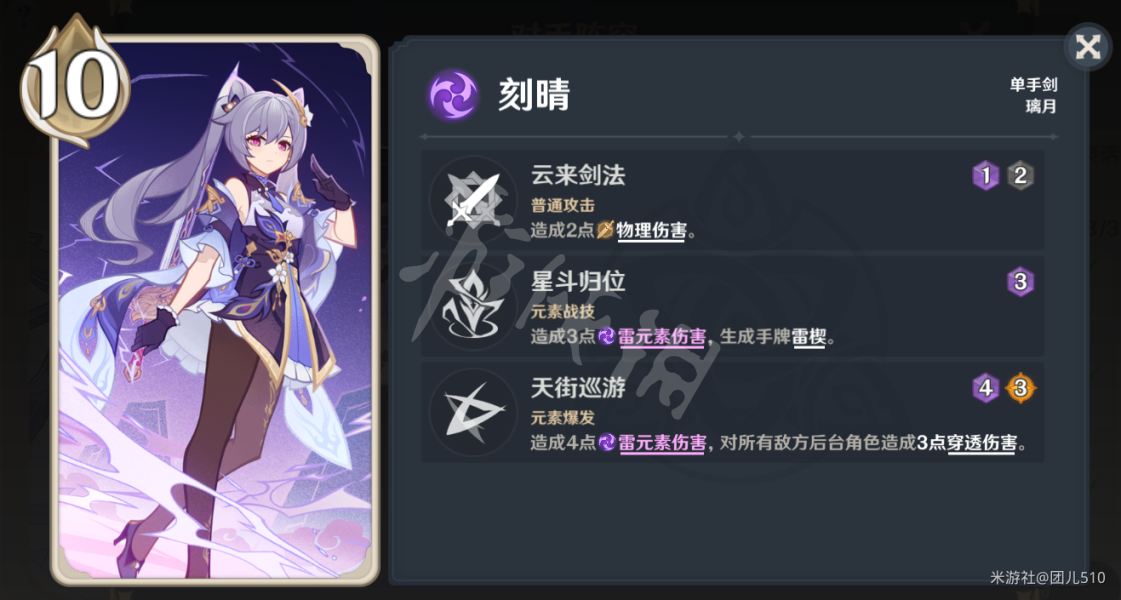Viewport: 1121px width, 600px height.
Task: Open the 雷元素伤害 link under 天街巡游
Action: (662, 443)
